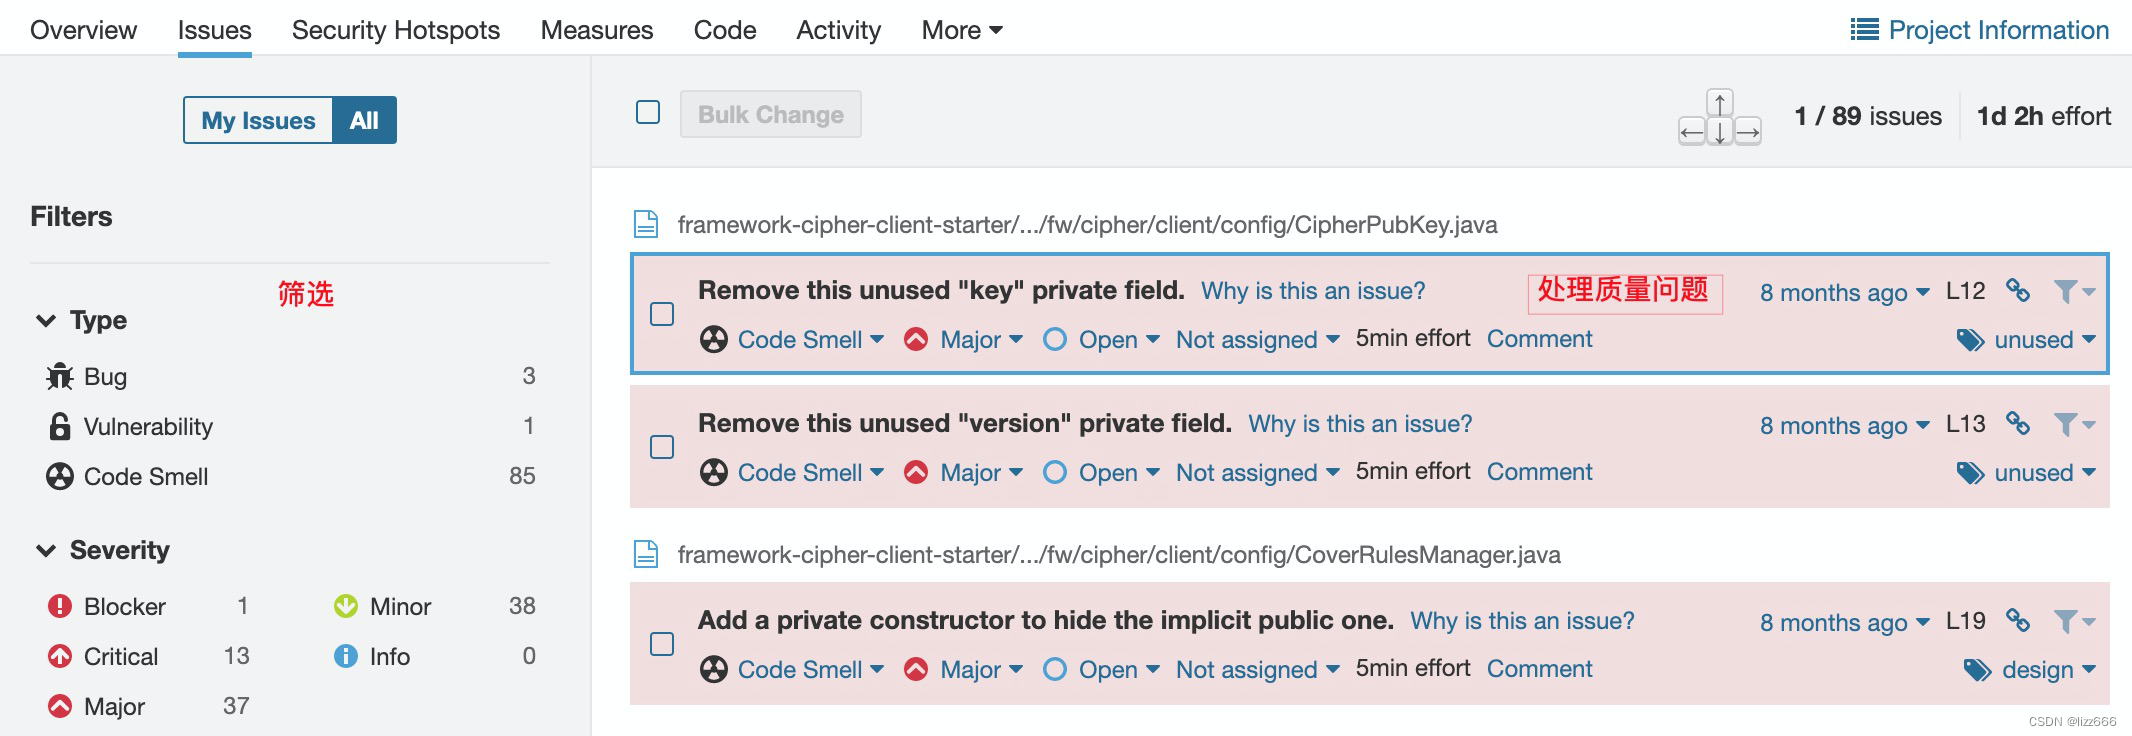Check the select-all issues checkbox
2132x736 pixels.
[x=648, y=112]
